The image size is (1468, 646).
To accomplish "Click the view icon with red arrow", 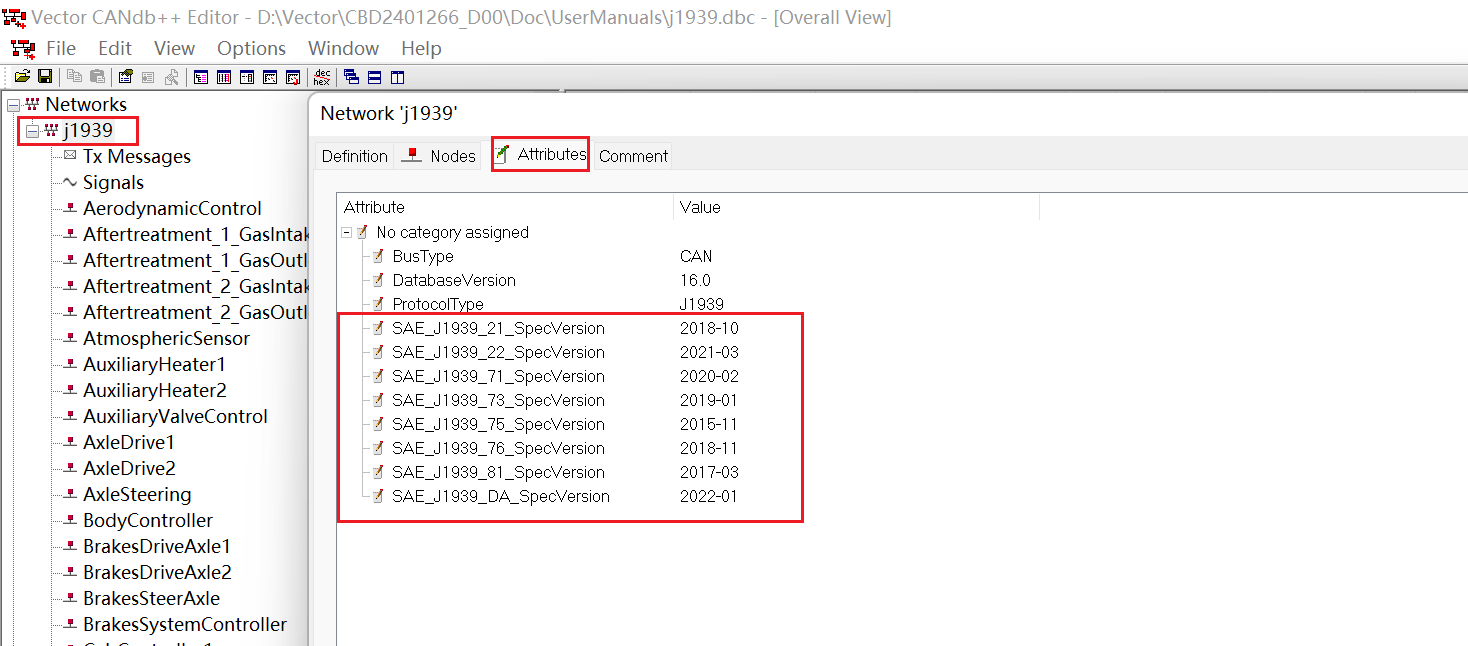I will point(293,77).
